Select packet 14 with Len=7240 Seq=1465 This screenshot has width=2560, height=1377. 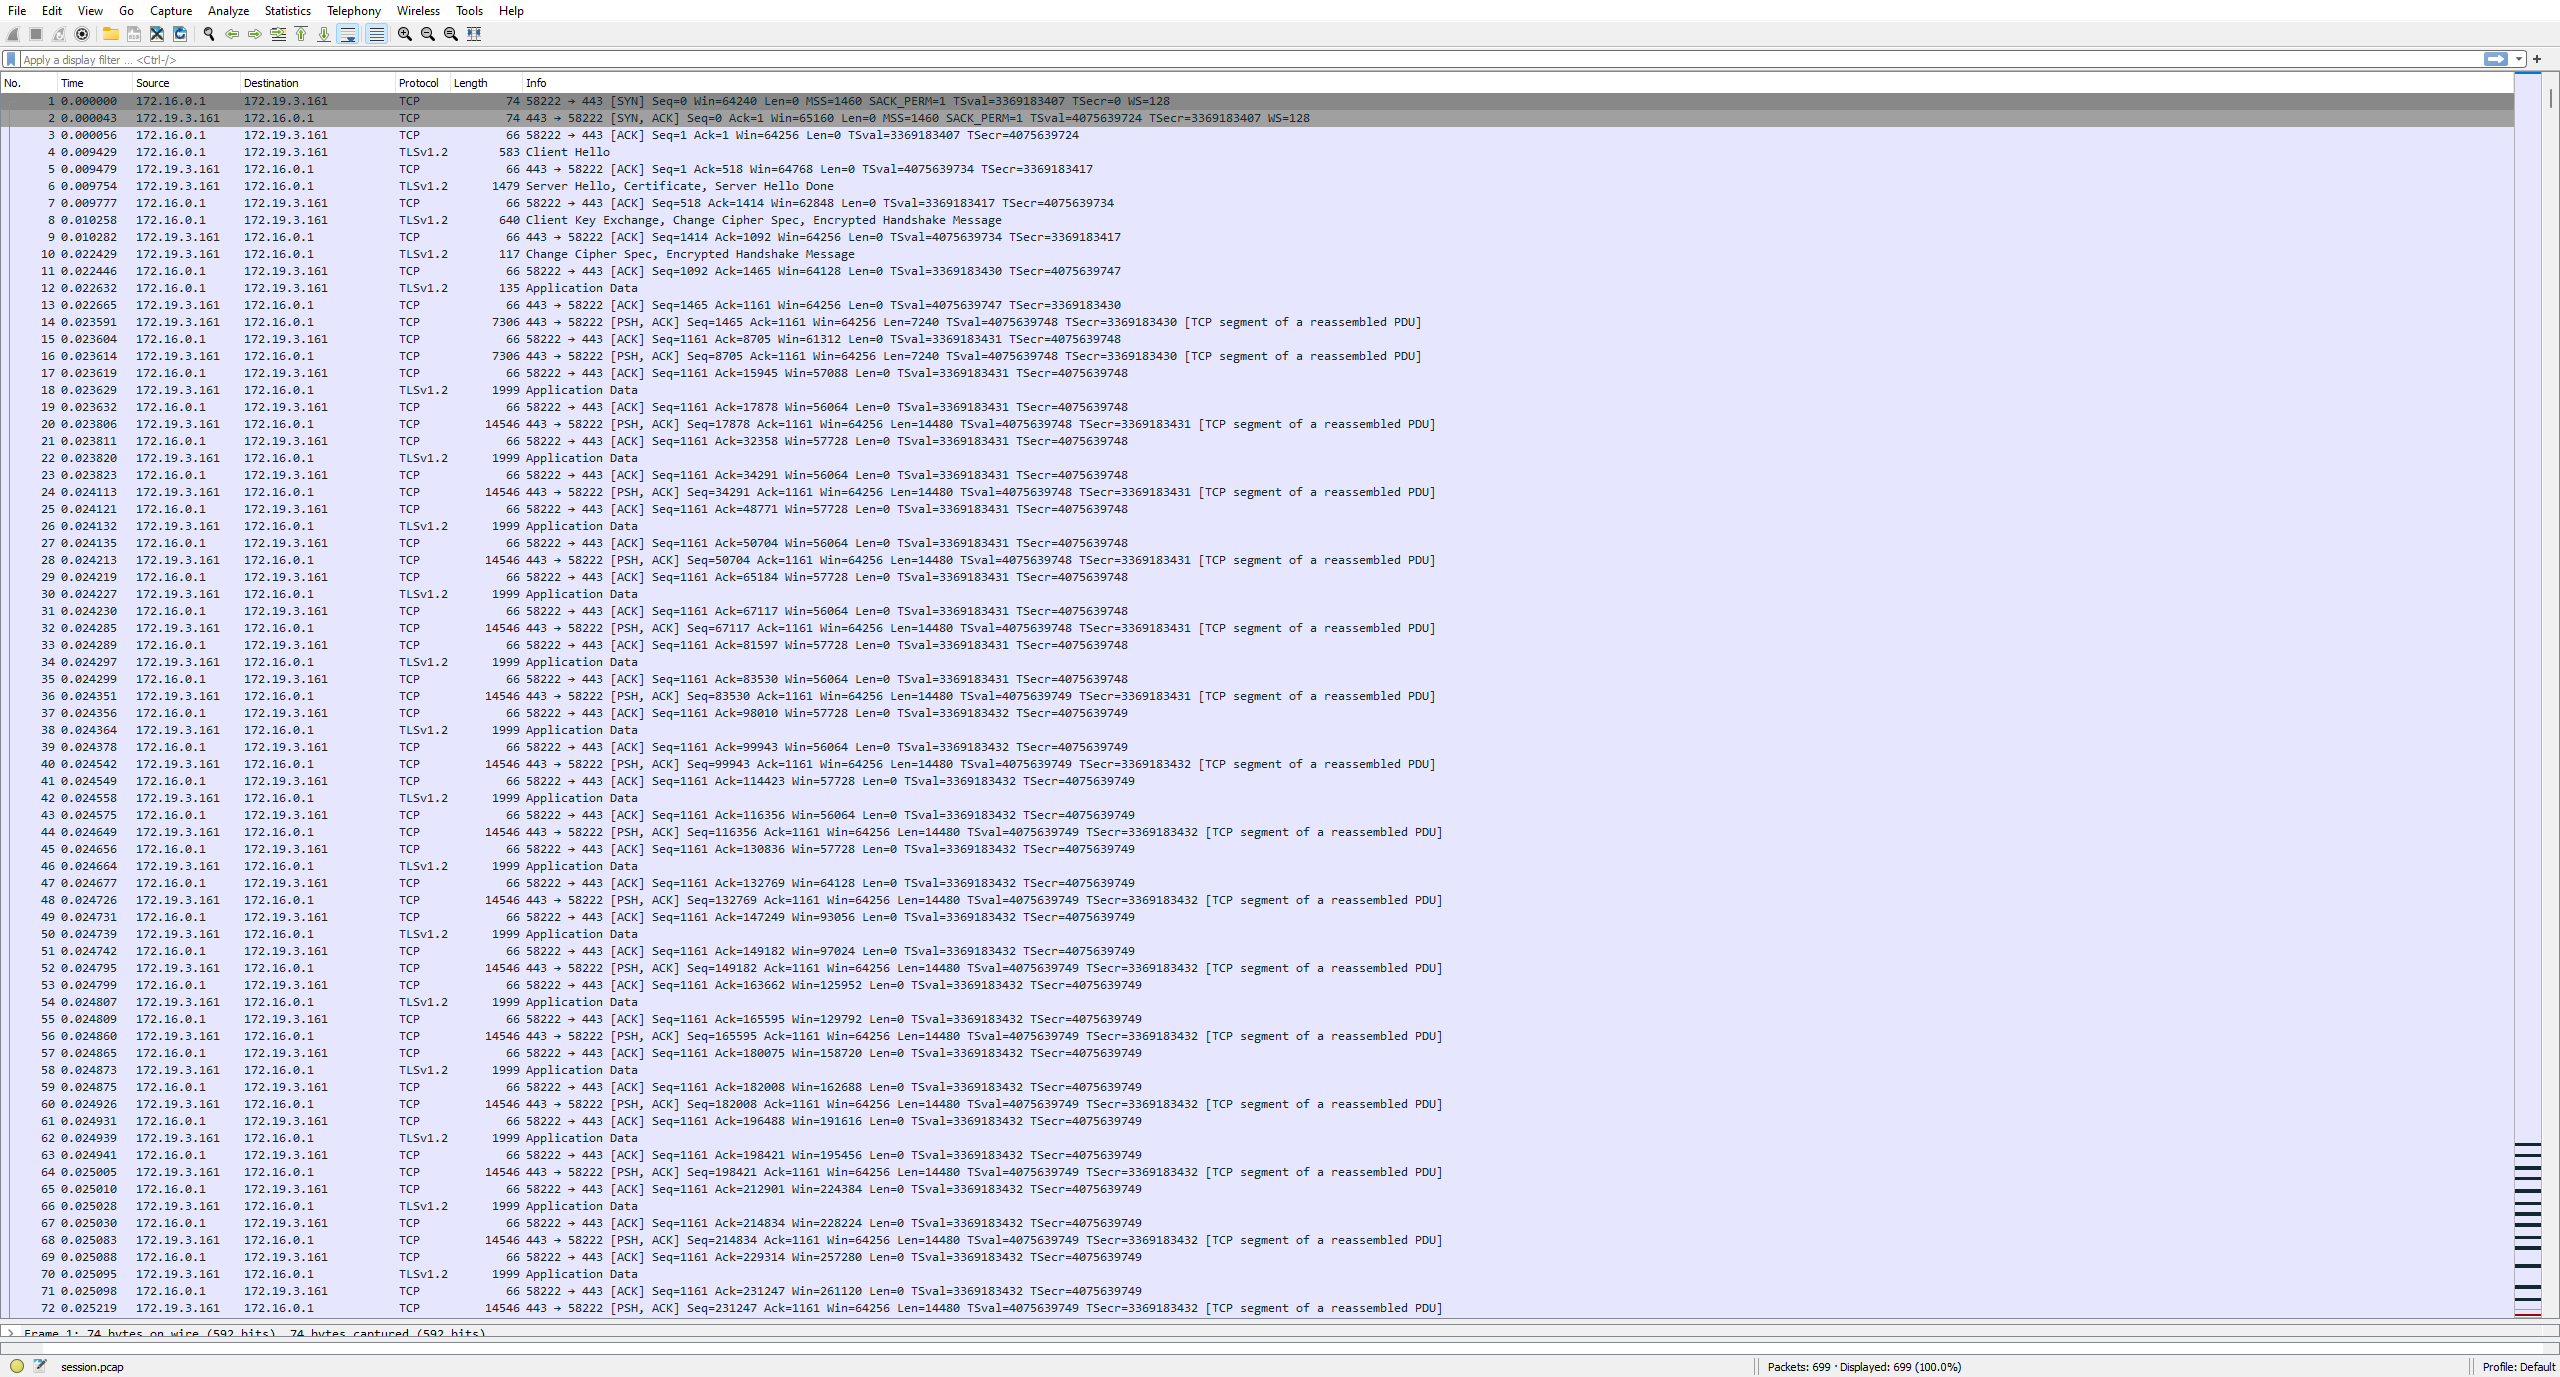pyautogui.click(x=1257, y=322)
